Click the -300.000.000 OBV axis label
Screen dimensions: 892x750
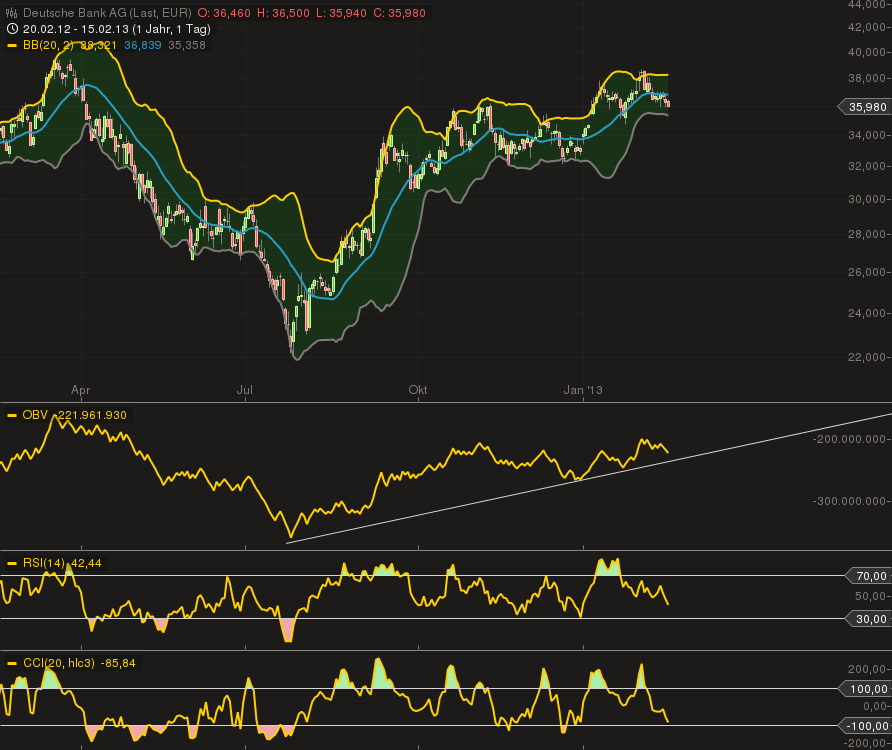pos(850,501)
